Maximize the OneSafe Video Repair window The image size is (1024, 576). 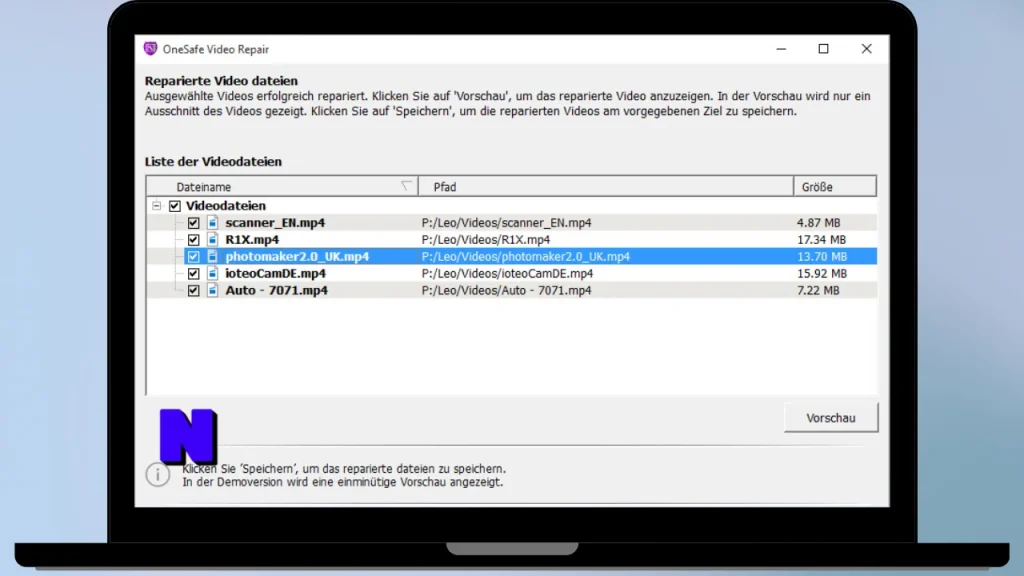[x=824, y=49]
